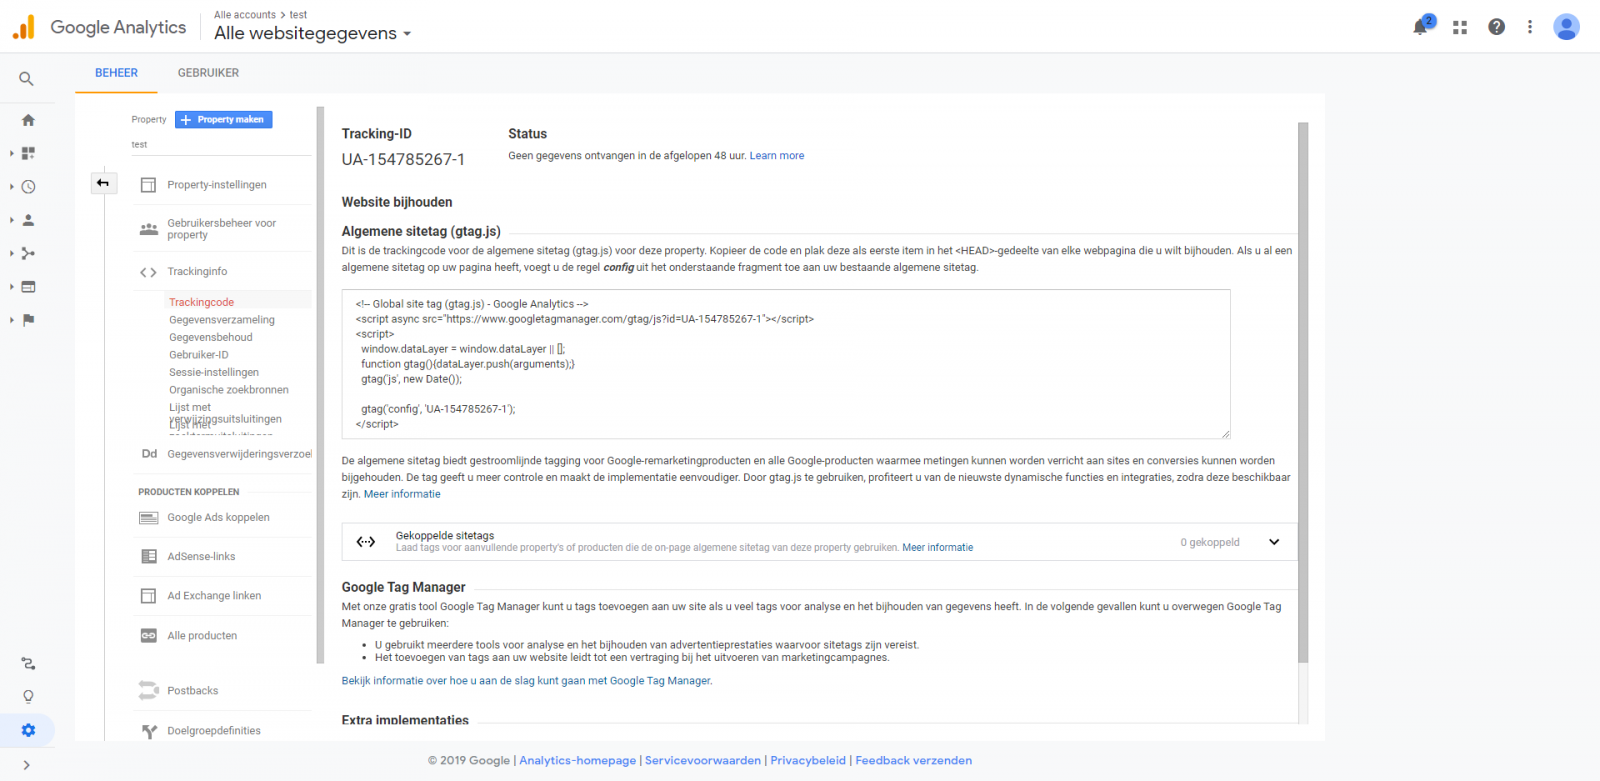This screenshot has height=781, width=1600.
Task: Click the UA-154785267-1 tracking ID text
Action: click(x=403, y=160)
